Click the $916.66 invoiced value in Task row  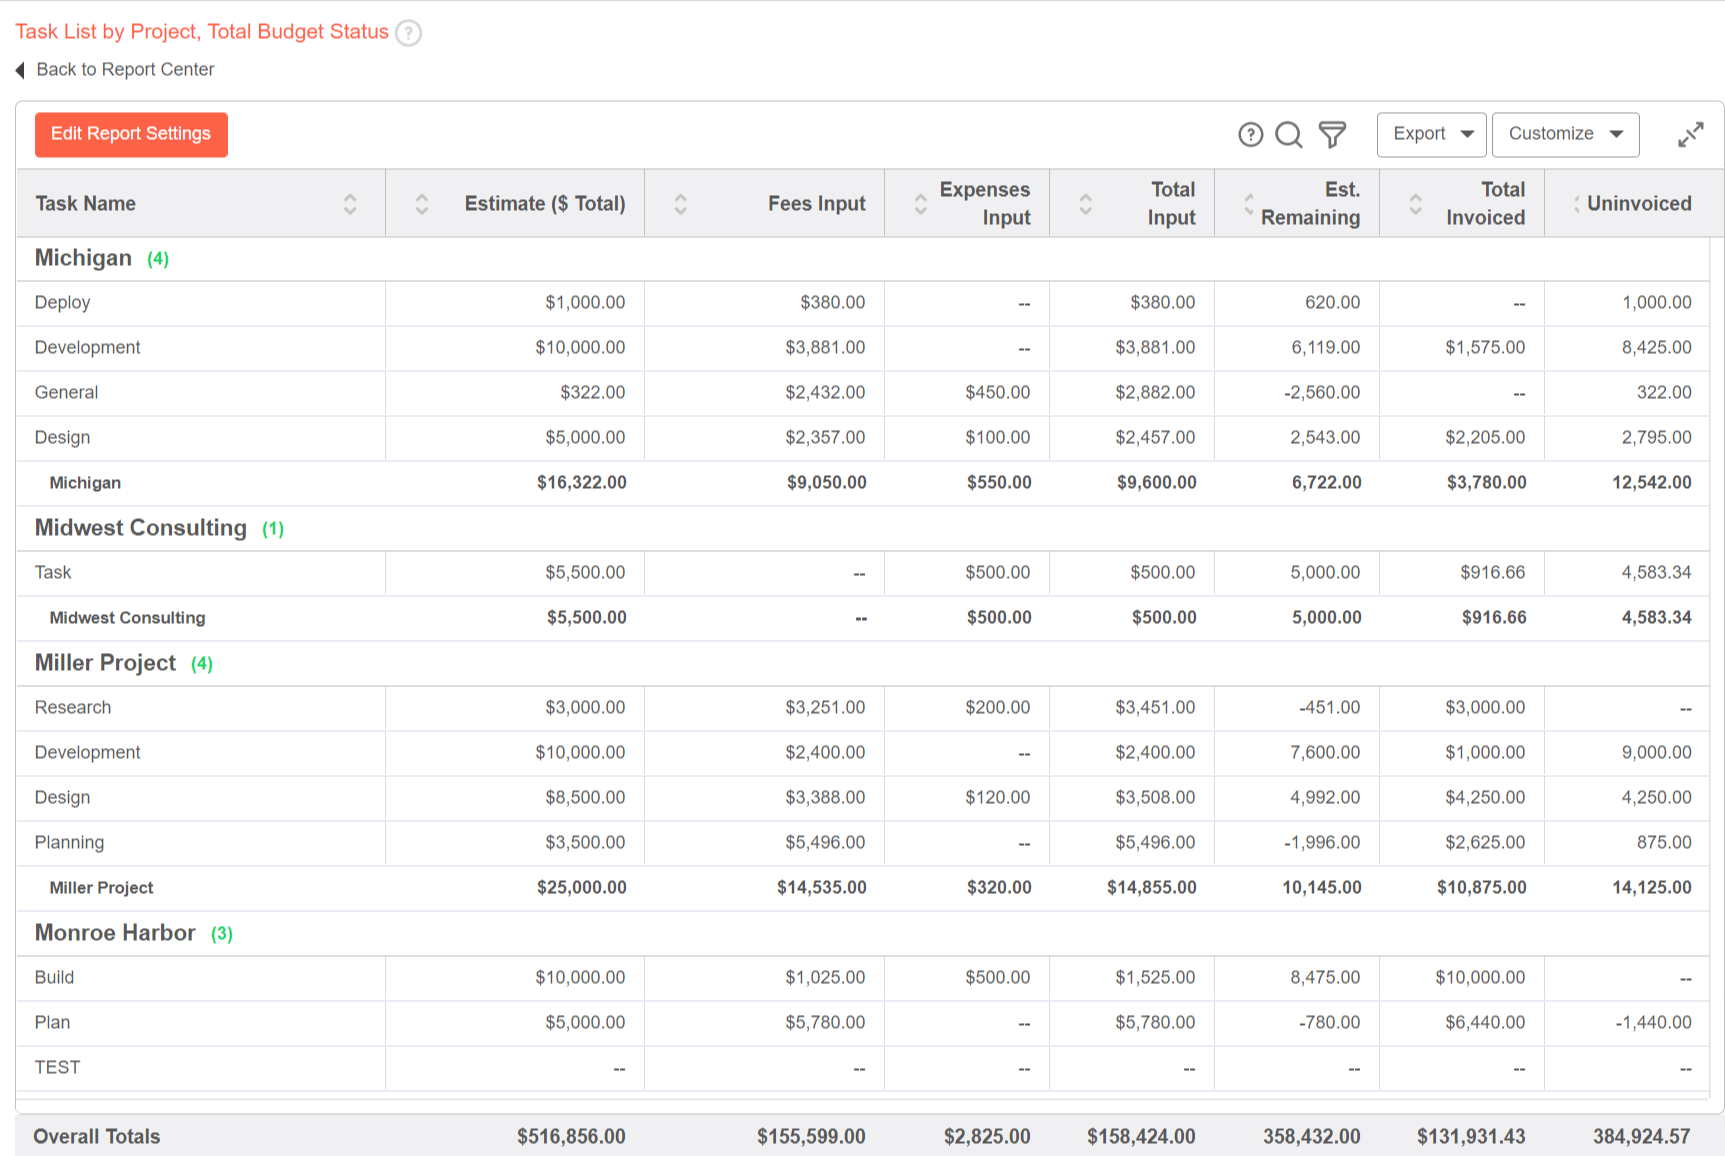tap(1492, 573)
